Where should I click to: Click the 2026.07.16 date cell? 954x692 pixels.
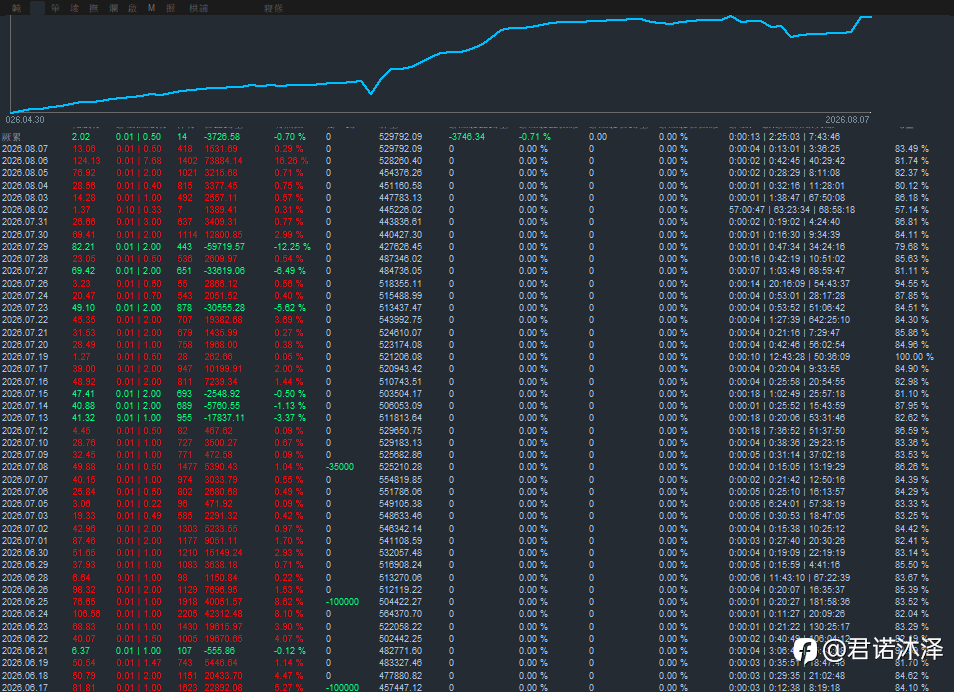(25, 382)
